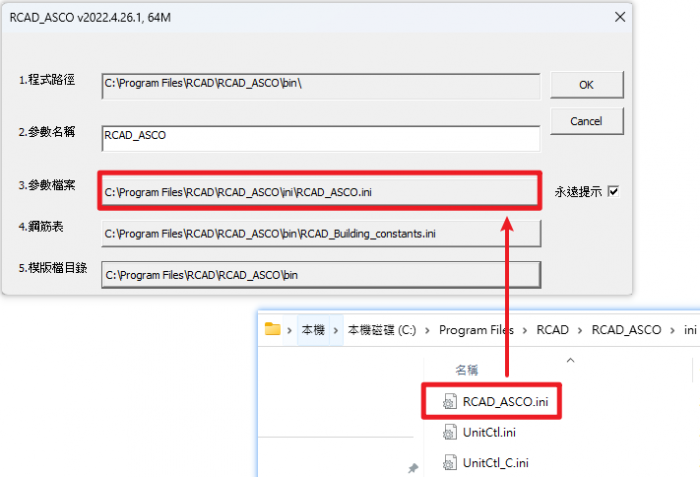
Task: Close the RCAD_ASCO dialog window
Action: tap(620, 17)
